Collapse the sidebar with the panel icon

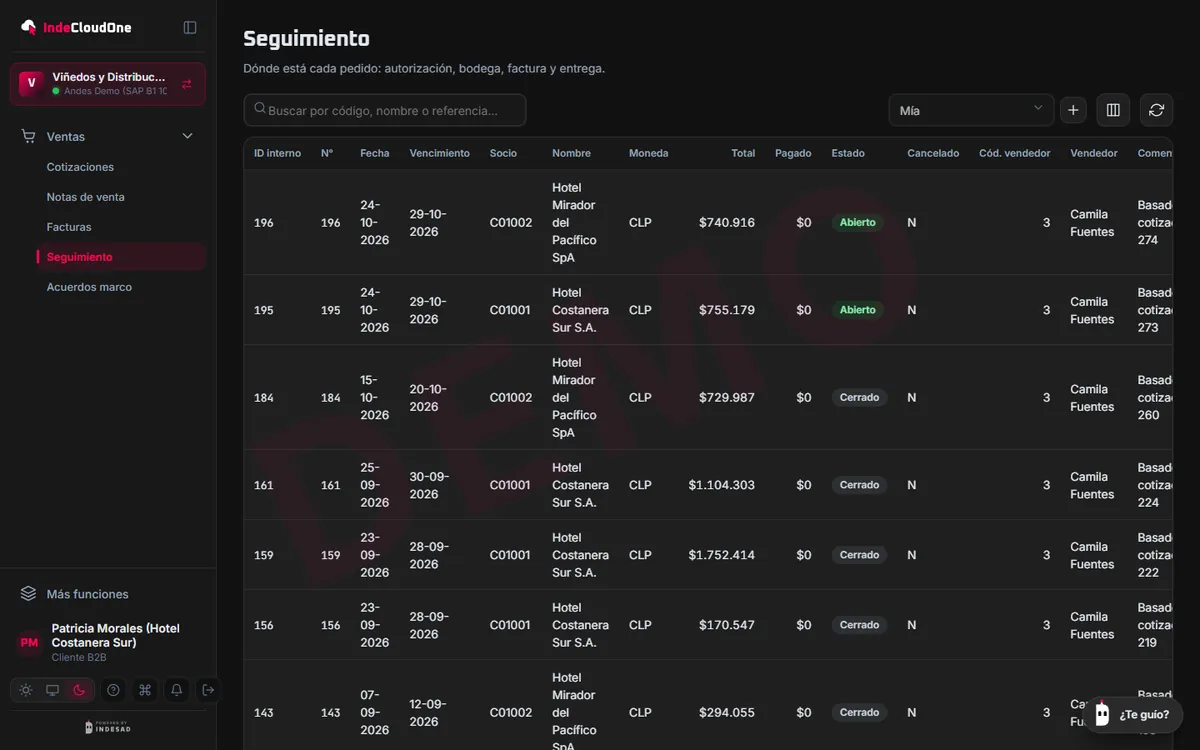pyautogui.click(x=190, y=27)
